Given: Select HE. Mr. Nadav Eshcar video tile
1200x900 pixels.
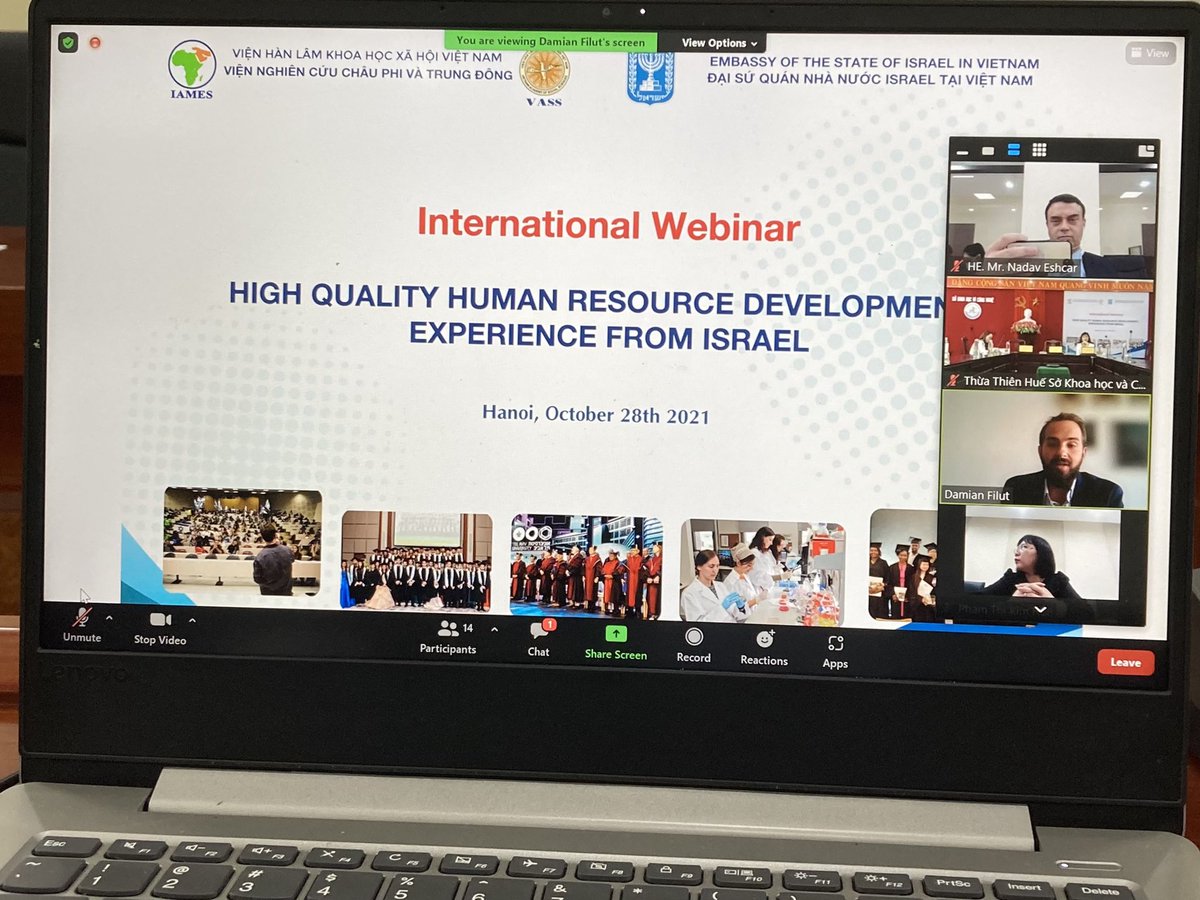Looking at the screenshot, I should point(1053,220).
